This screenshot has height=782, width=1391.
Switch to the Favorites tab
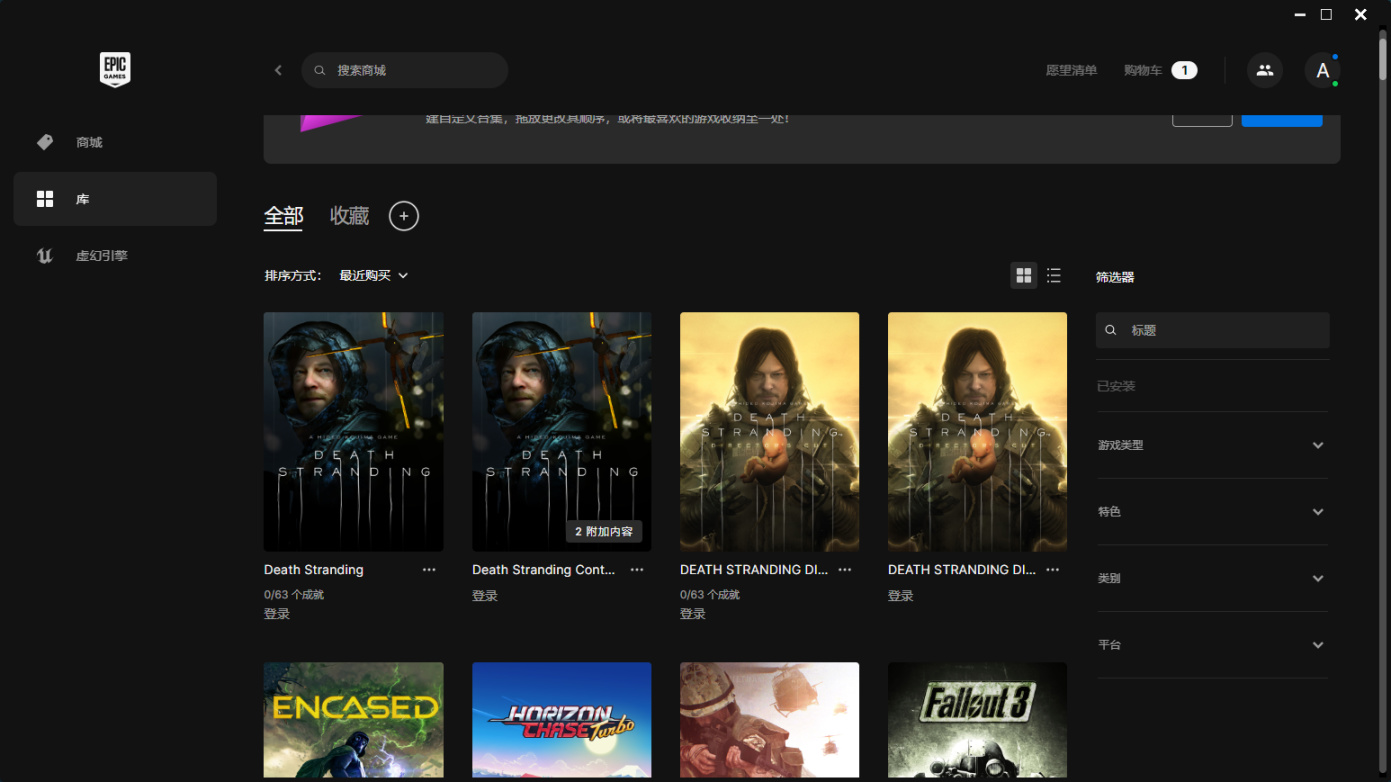click(349, 216)
